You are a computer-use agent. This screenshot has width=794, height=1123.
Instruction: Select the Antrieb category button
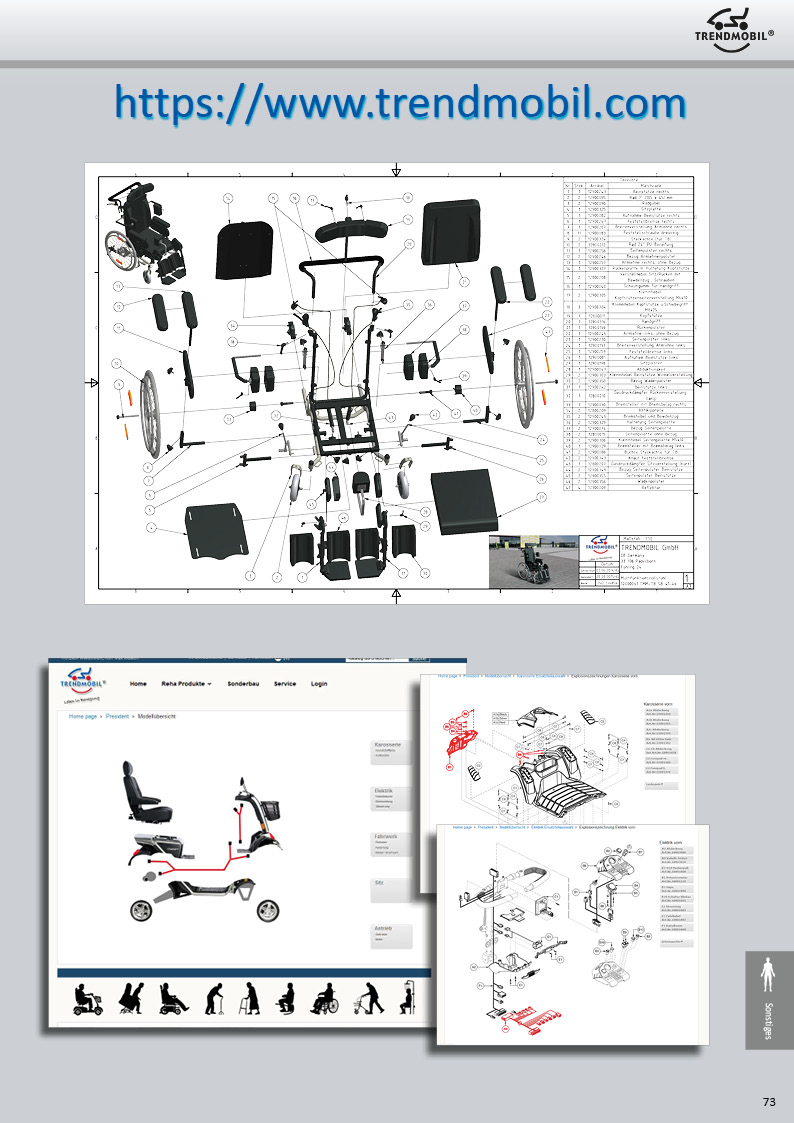tap(392, 936)
